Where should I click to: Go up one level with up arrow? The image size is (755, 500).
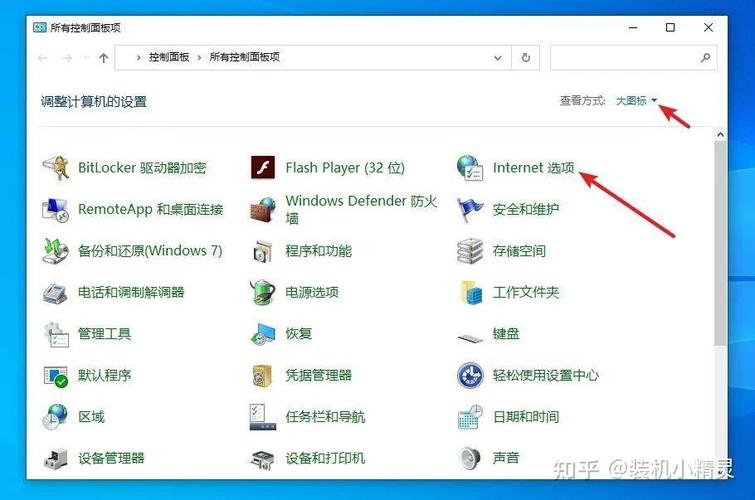click(x=104, y=58)
